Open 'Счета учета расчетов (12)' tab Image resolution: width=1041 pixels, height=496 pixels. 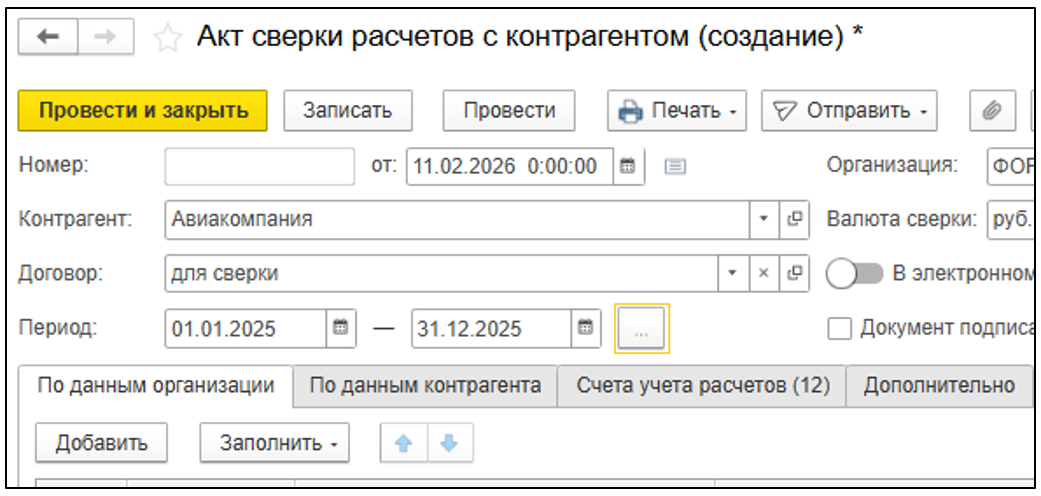[x=703, y=386]
